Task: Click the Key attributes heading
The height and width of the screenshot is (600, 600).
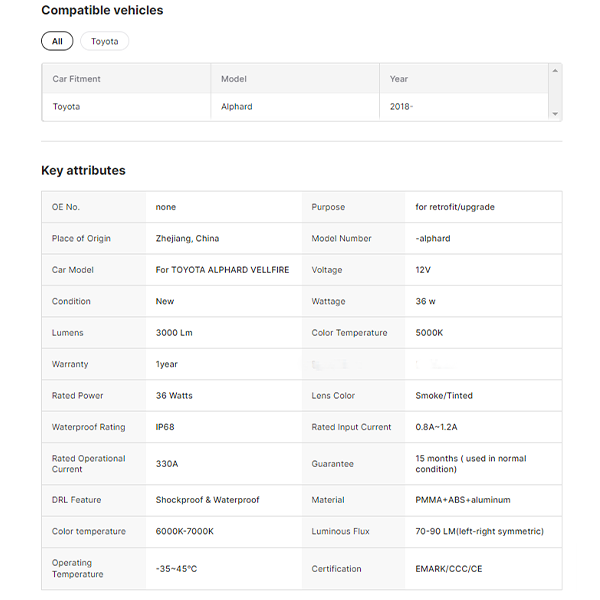Action: (x=83, y=170)
